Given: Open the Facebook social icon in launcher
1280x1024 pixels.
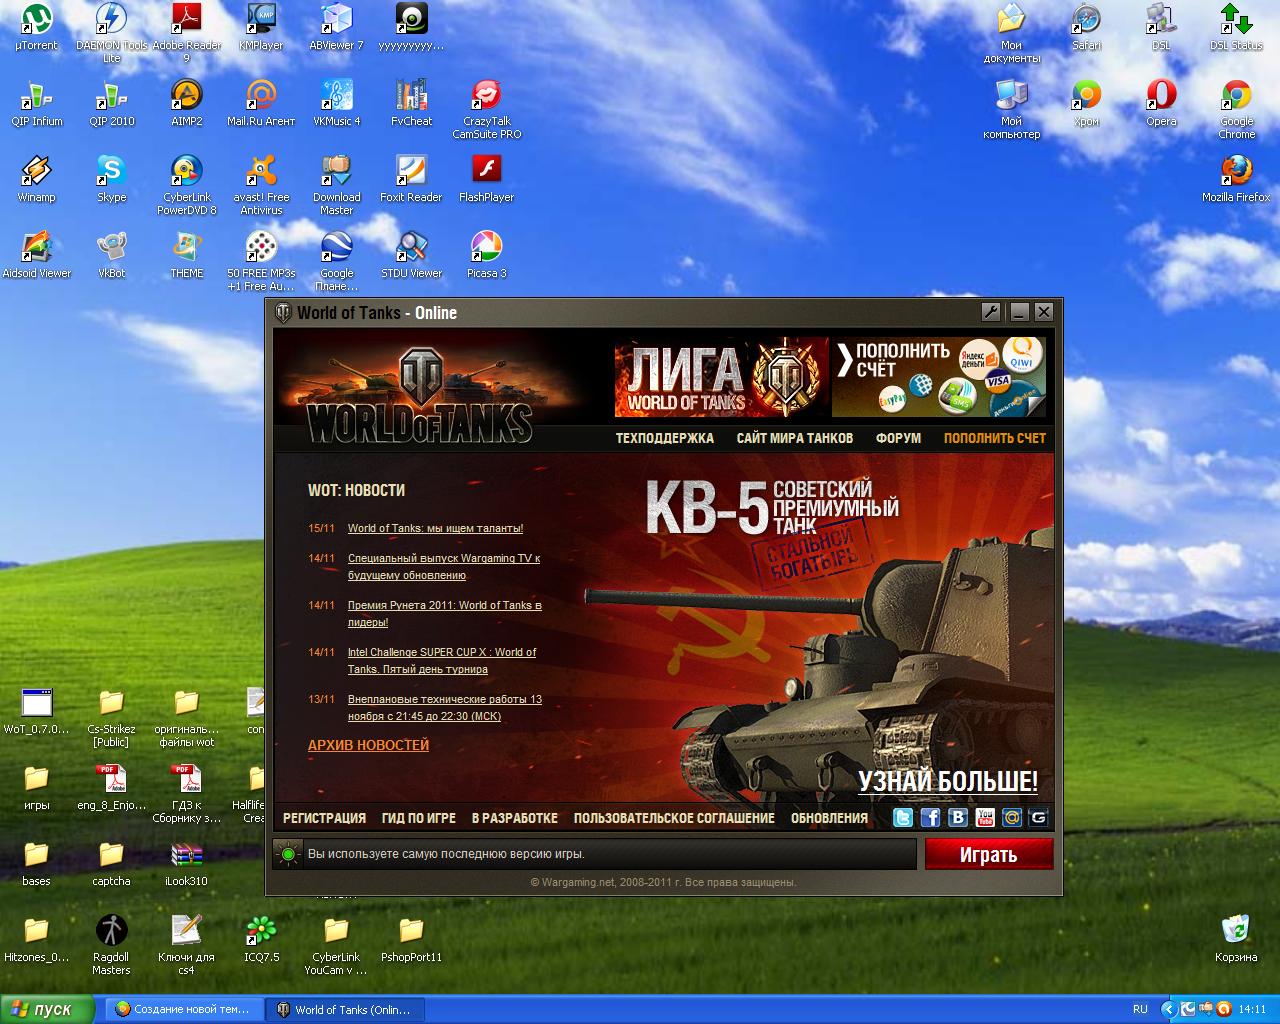Looking at the screenshot, I should click(x=930, y=818).
